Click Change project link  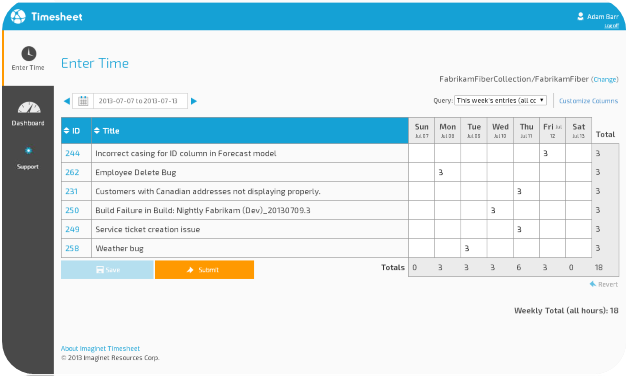point(605,79)
